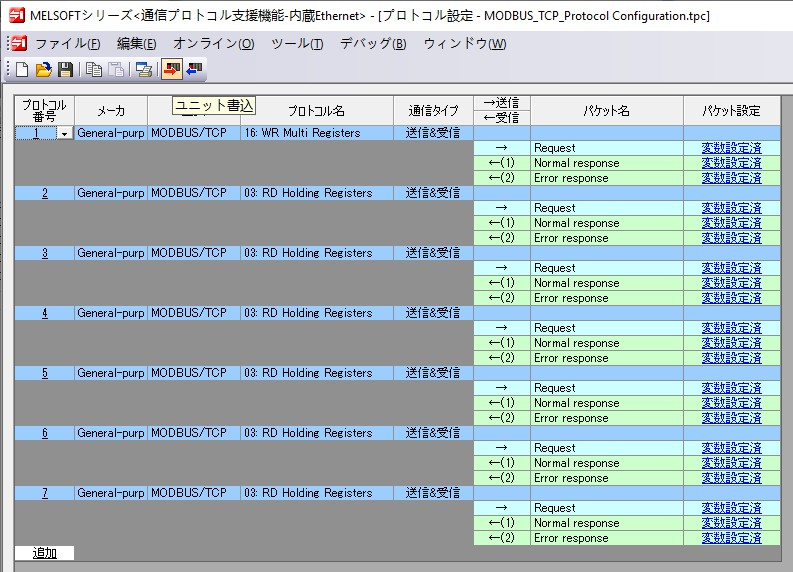Select protocol number 4 link

[45, 313]
